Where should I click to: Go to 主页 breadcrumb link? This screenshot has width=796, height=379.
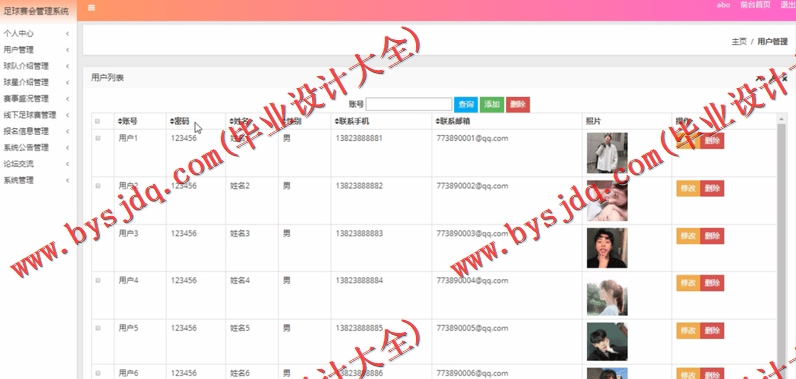coord(739,42)
